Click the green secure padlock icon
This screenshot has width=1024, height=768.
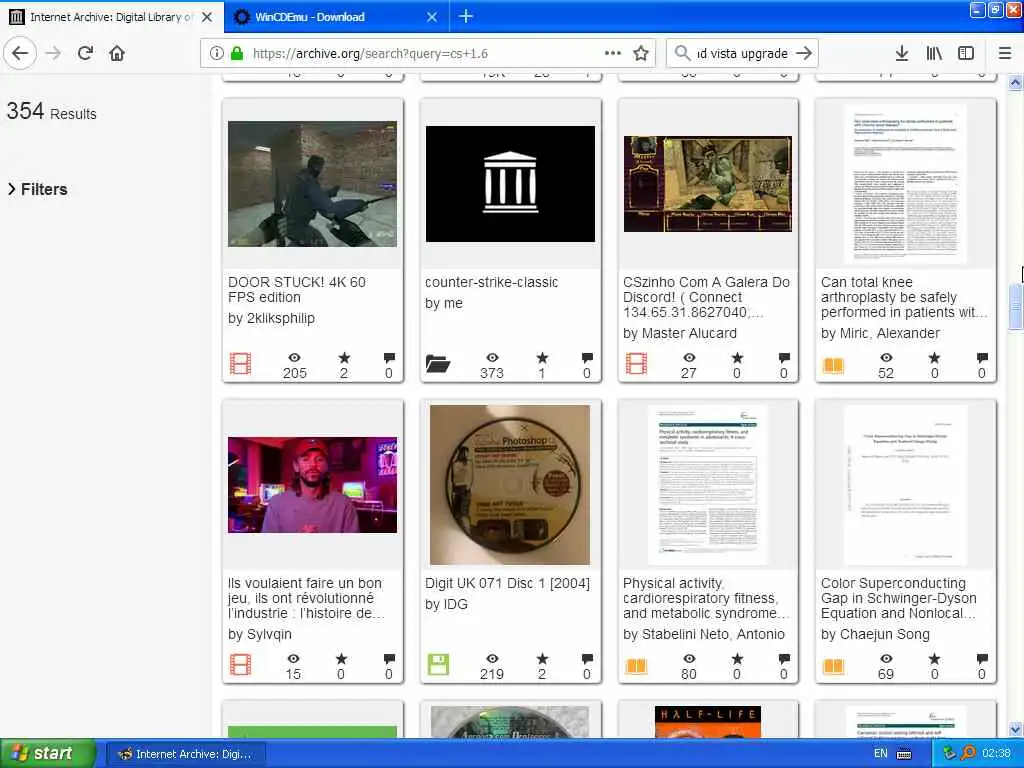coord(237,54)
